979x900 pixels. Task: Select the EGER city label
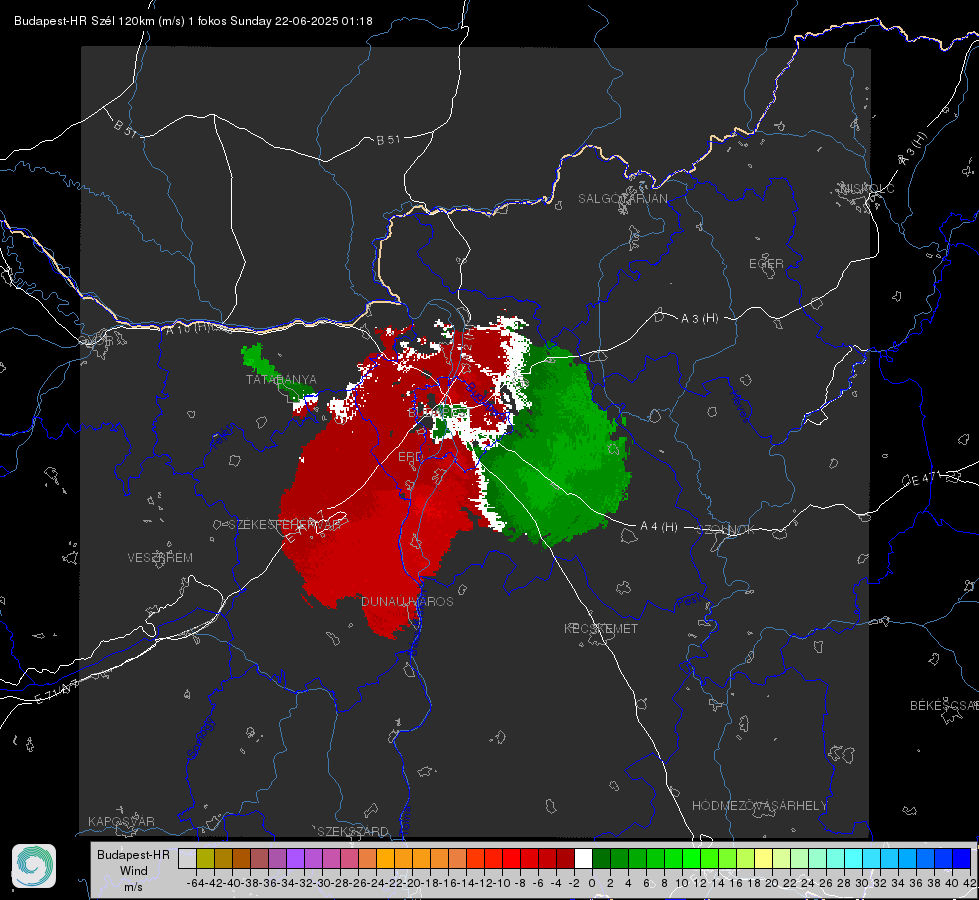[x=766, y=264]
